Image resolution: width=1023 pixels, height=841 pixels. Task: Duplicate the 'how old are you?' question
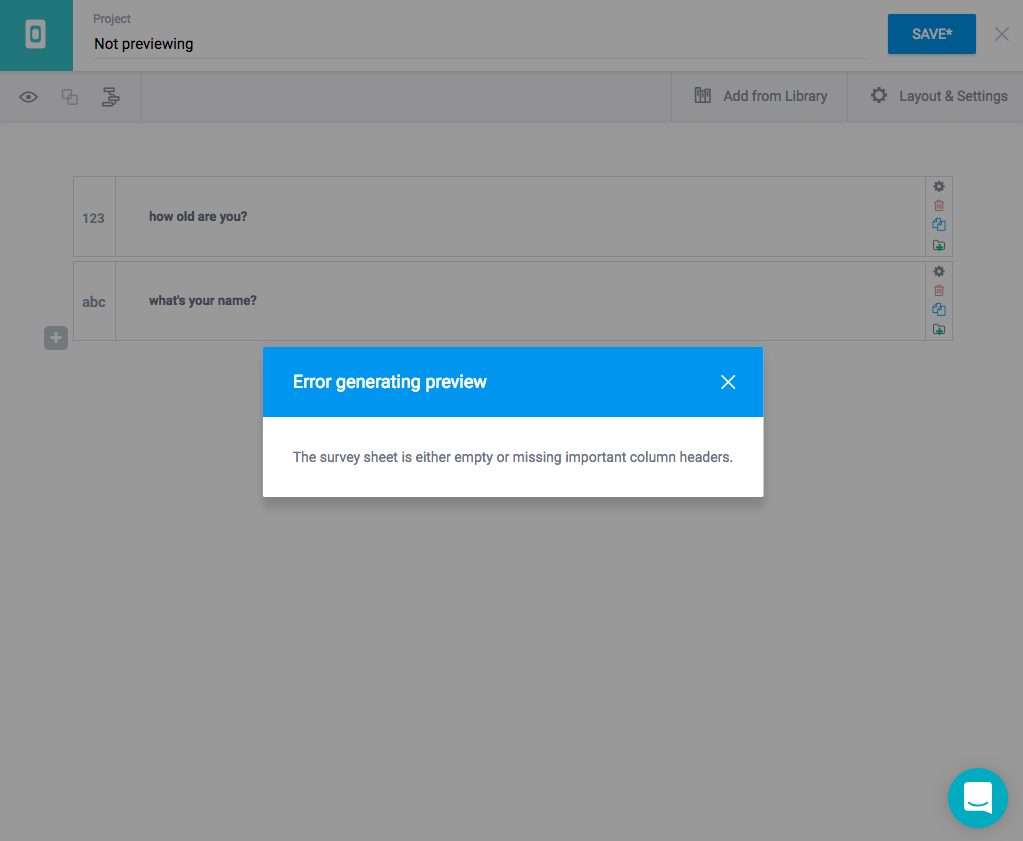click(x=938, y=224)
